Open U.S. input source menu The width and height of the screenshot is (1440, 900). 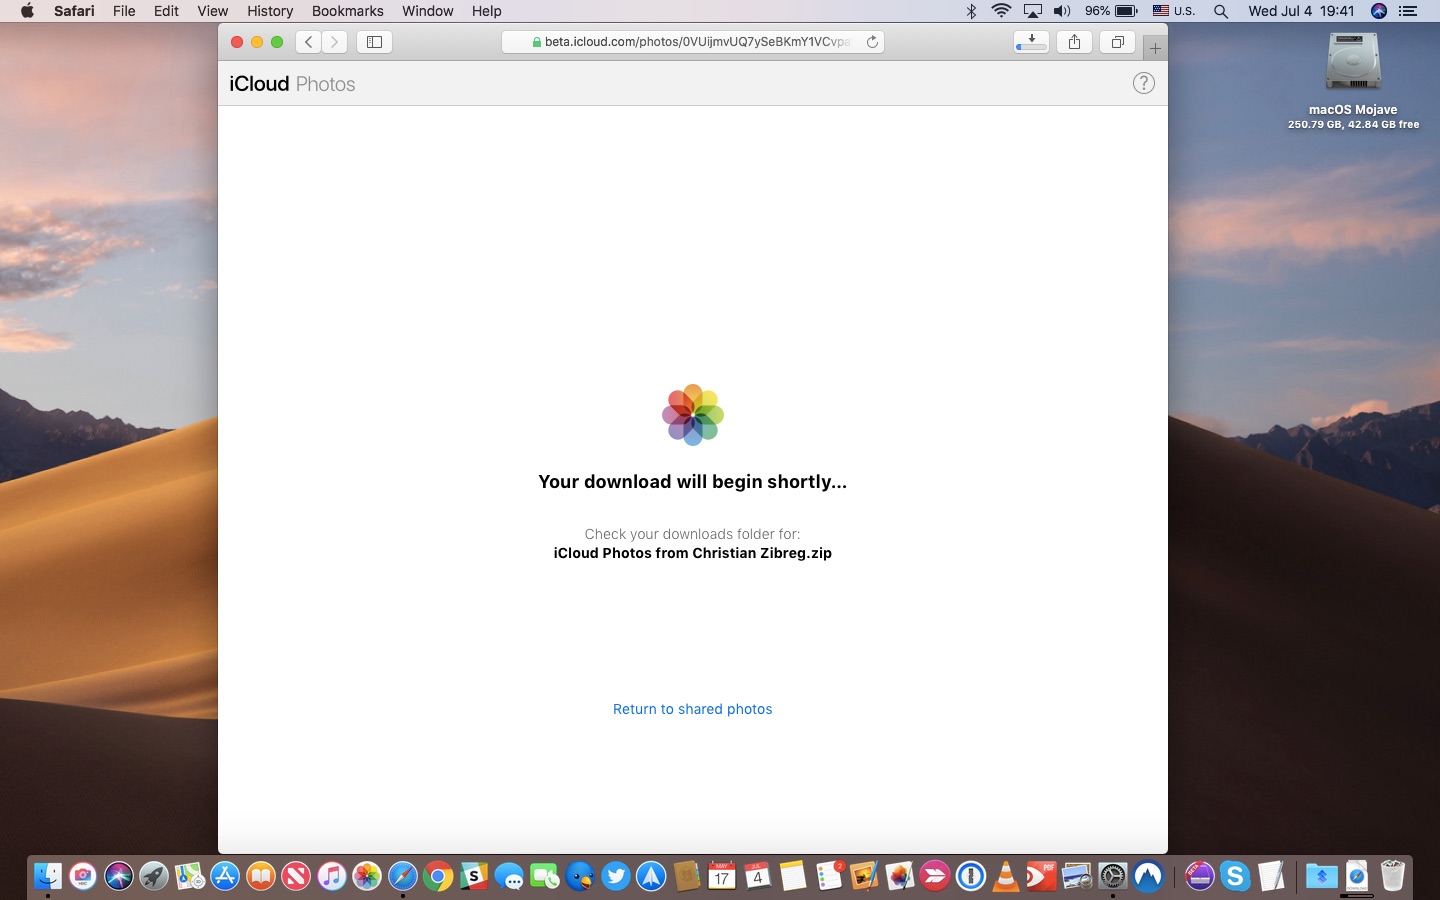[x=1173, y=11]
